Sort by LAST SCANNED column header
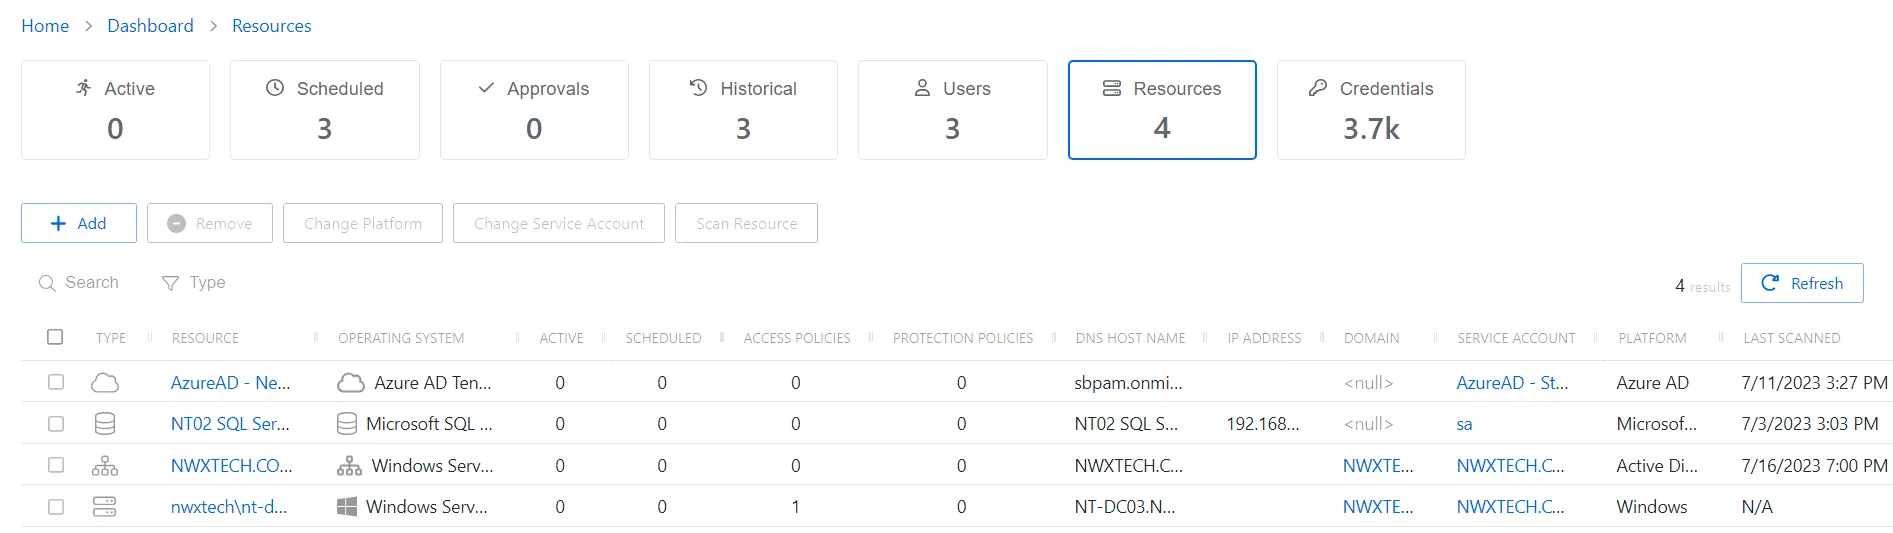 (x=1791, y=338)
